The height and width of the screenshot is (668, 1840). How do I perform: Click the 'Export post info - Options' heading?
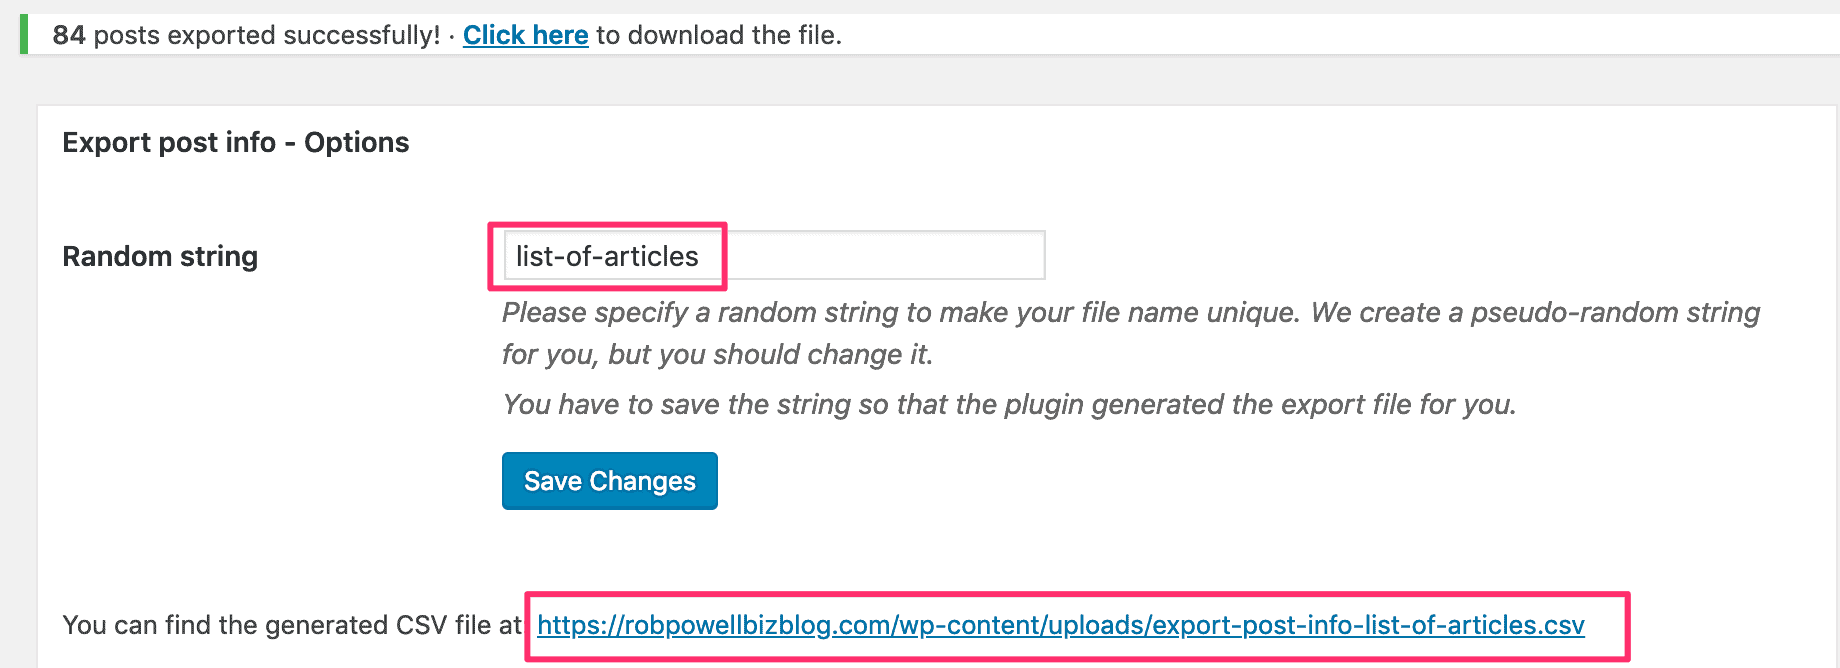[236, 142]
